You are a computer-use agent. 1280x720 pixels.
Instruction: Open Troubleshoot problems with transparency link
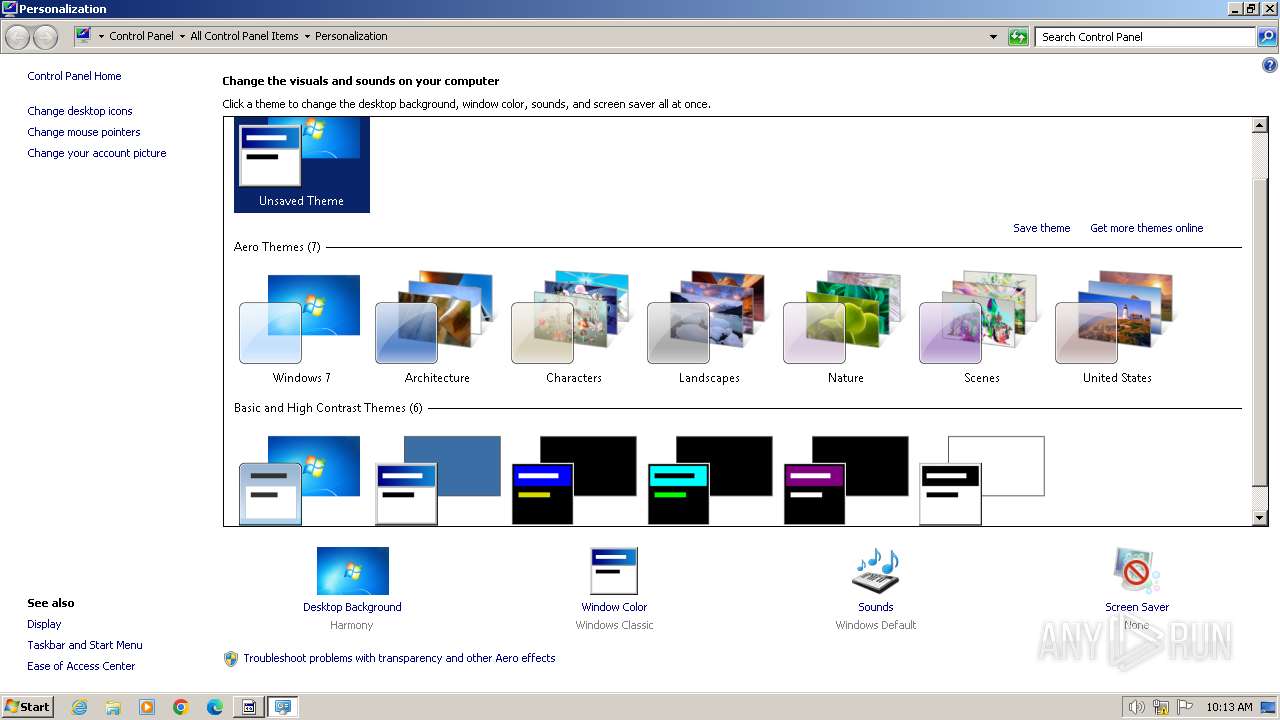coord(399,658)
